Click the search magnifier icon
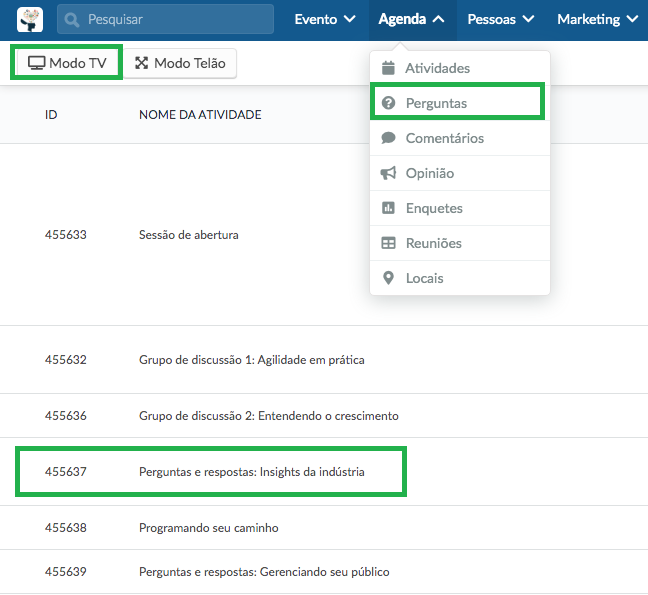Screen dimensions: 648x595 72,19
